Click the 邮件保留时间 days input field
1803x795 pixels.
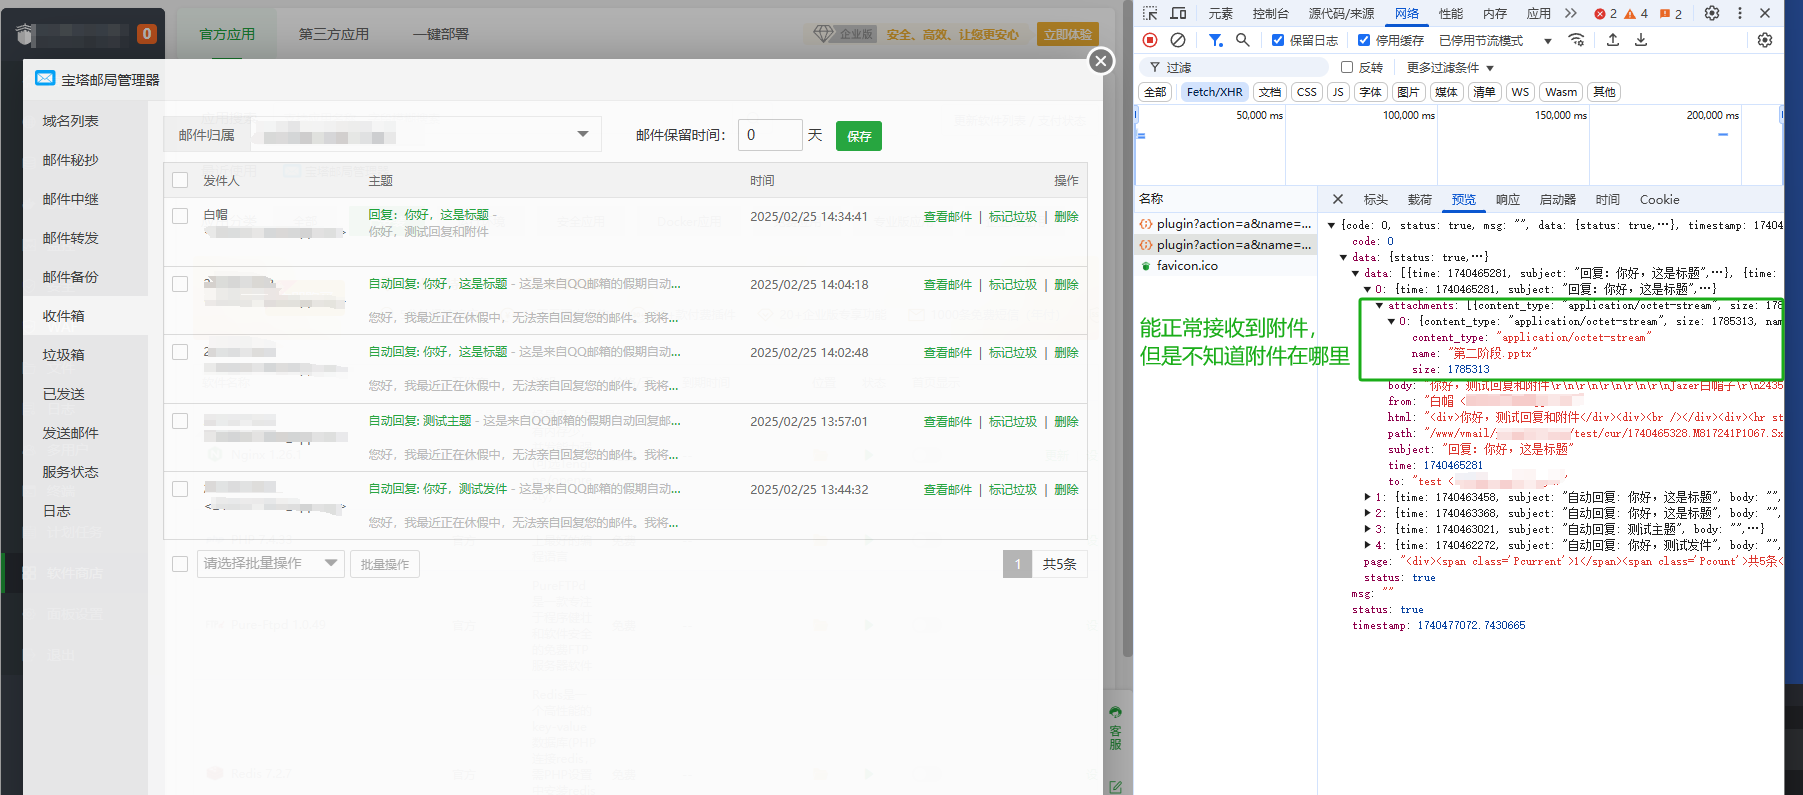pyautogui.click(x=770, y=135)
